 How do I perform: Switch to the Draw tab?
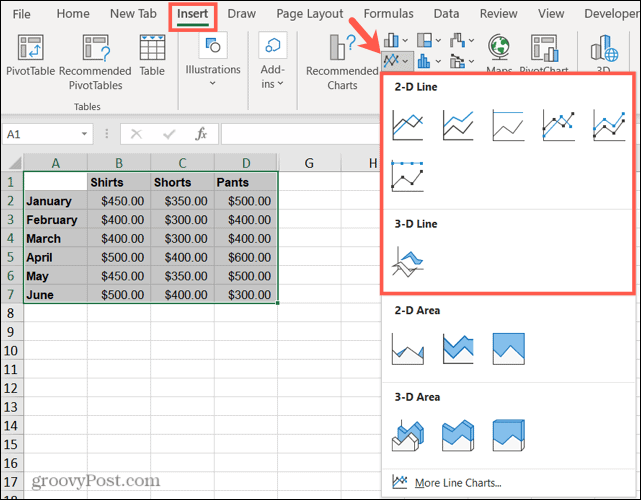click(x=242, y=14)
